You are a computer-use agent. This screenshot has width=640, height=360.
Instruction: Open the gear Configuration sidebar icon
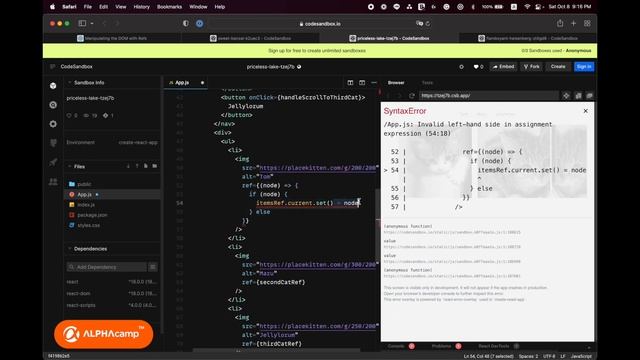point(53,124)
